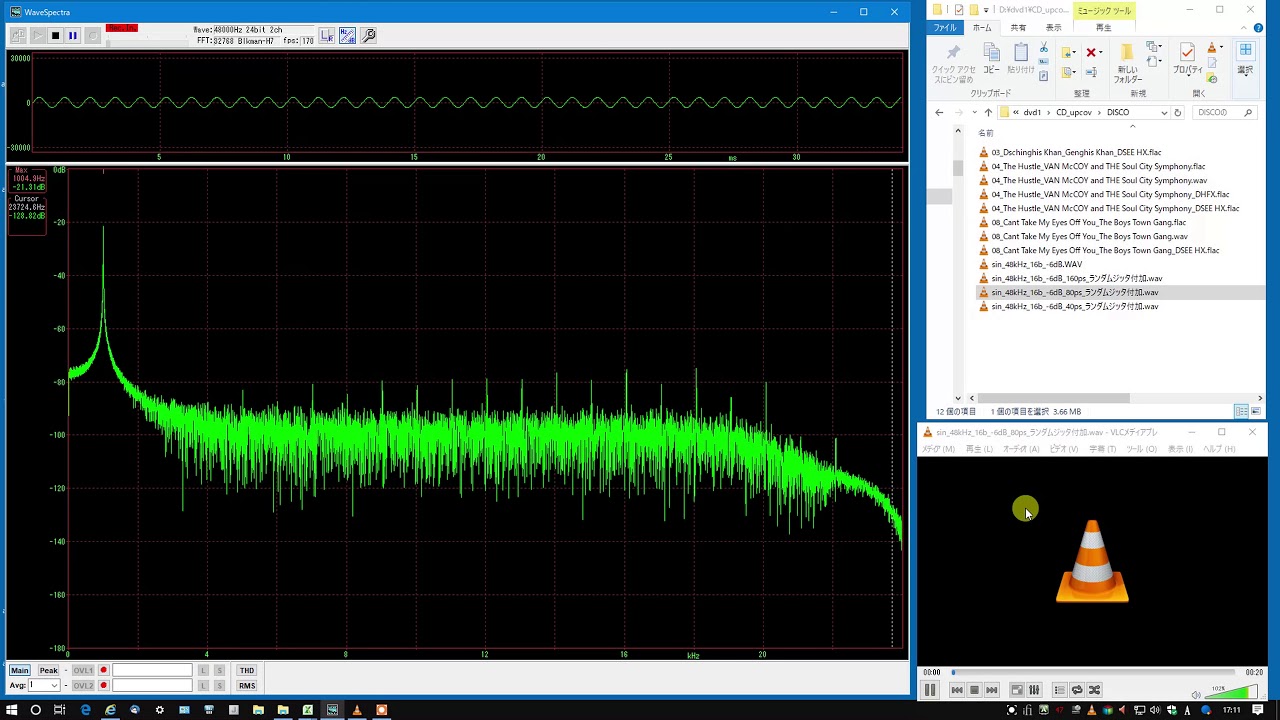Open Windows Start menu button

click(x=11, y=710)
